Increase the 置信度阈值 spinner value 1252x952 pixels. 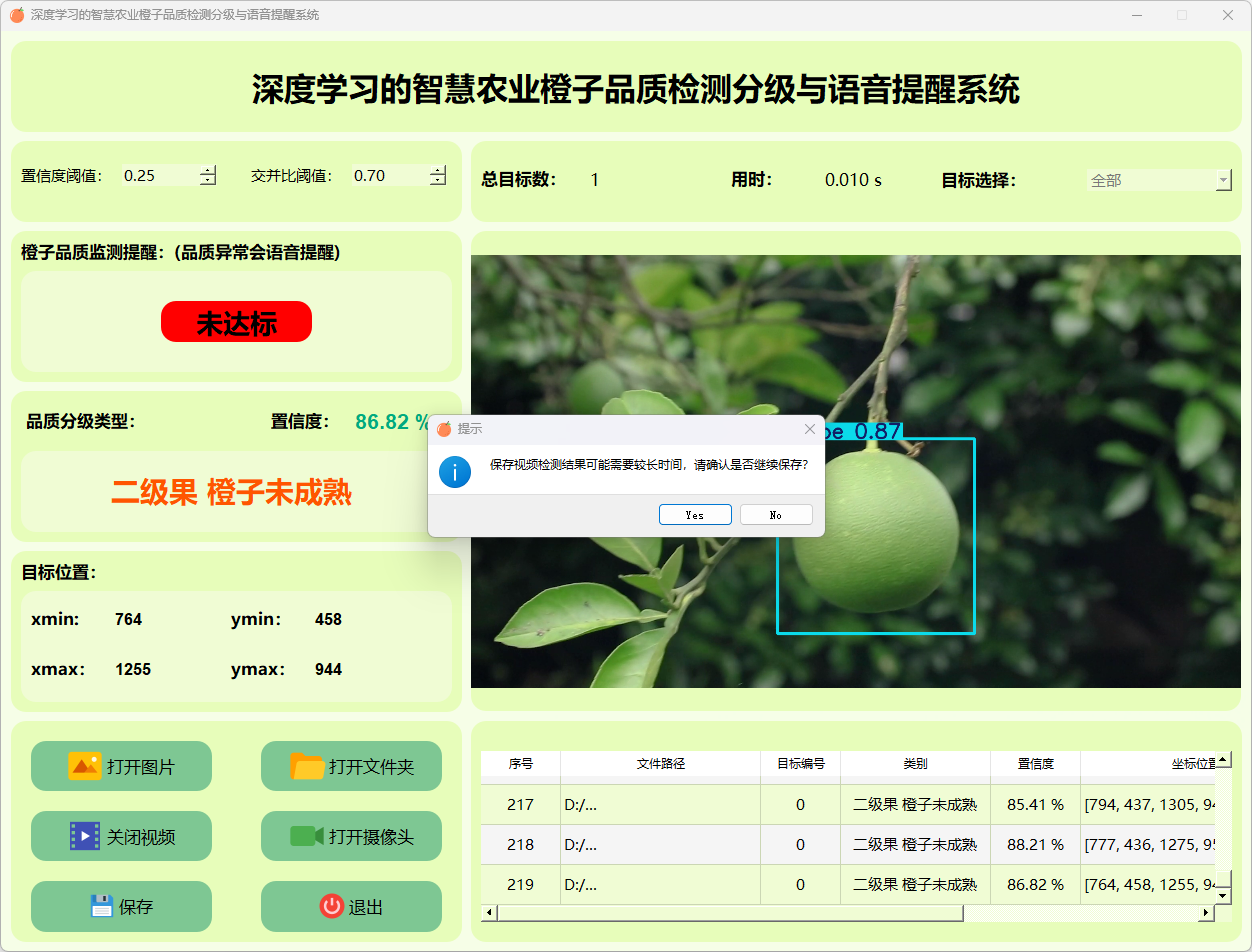208,170
